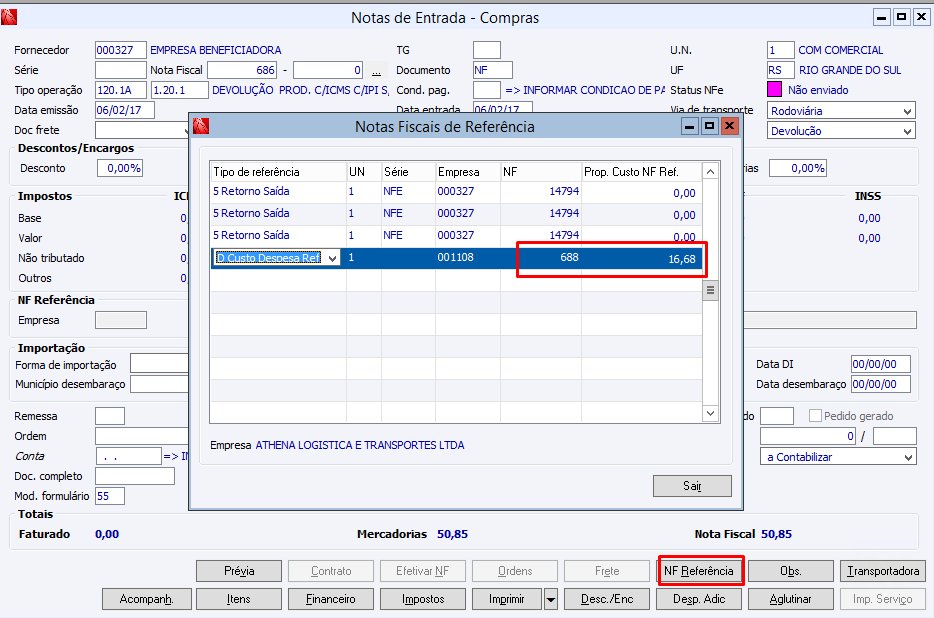Expand the Tipo de referência dropdown
This screenshot has height=618, width=934.
pyautogui.click(x=332, y=258)
